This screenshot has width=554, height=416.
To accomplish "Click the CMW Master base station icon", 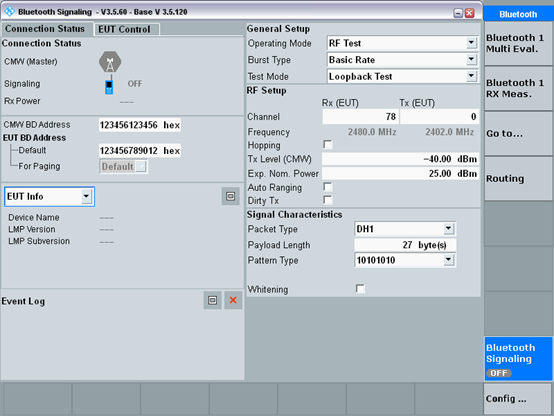I will click(110, 62).
